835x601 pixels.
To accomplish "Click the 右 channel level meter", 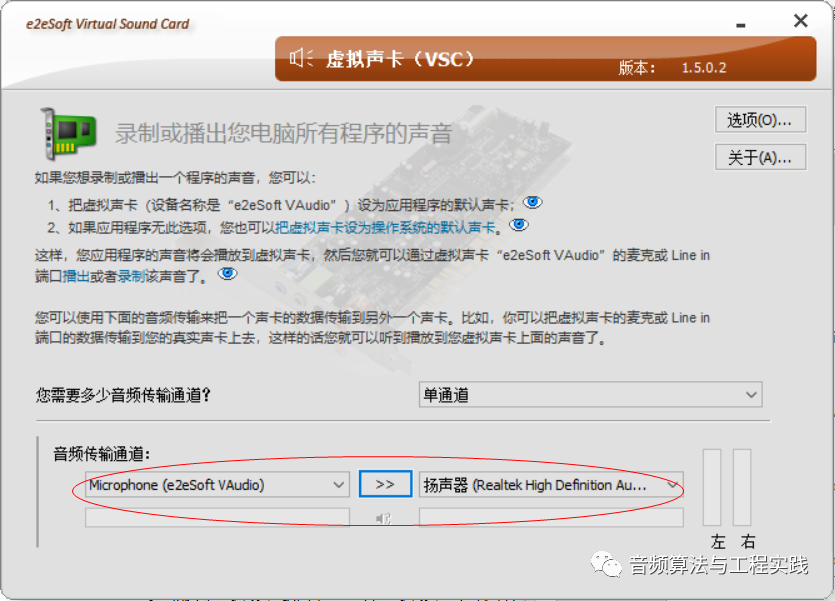I will [x=742, y=488].
